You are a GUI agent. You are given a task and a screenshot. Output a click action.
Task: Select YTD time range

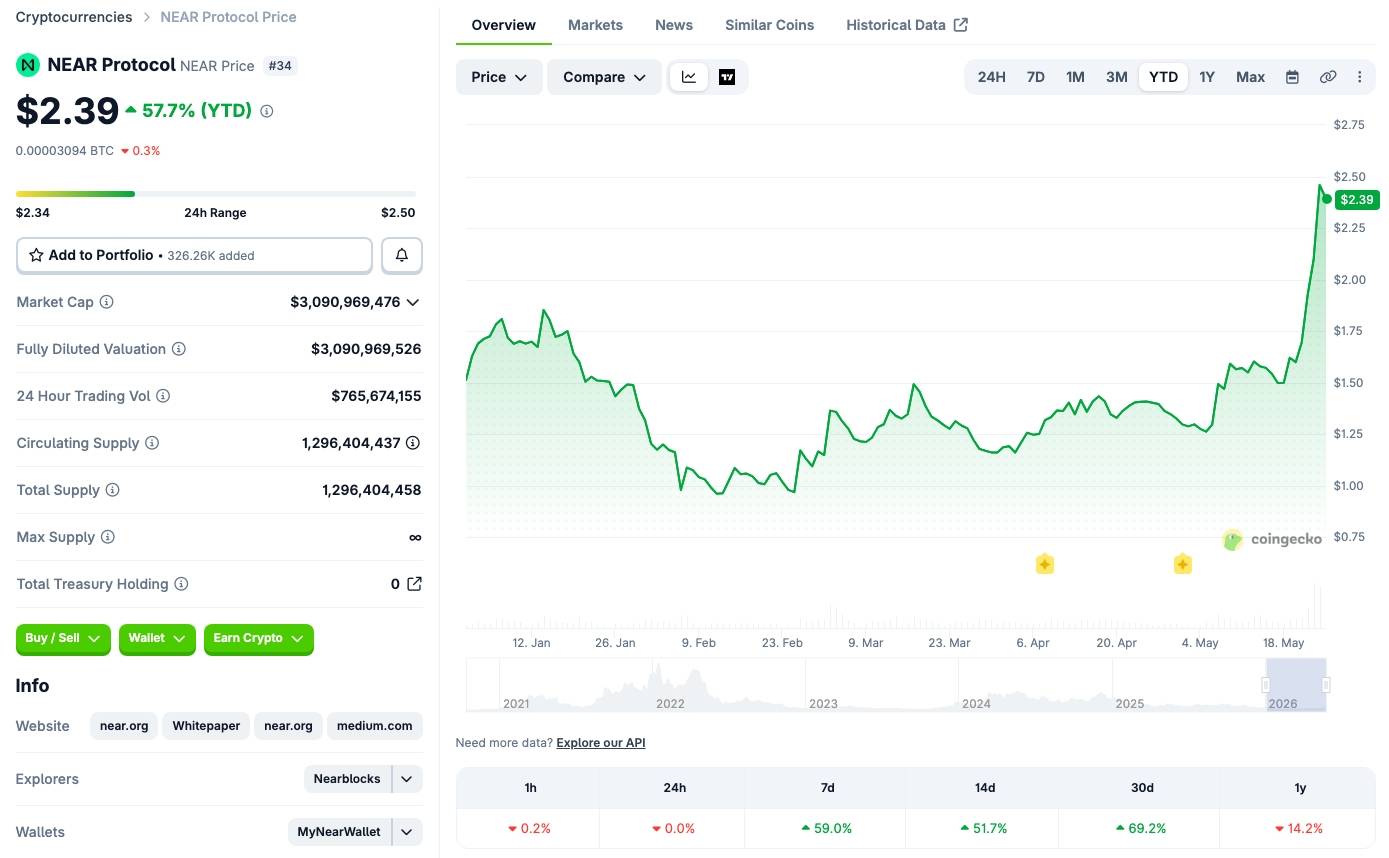1163,77
